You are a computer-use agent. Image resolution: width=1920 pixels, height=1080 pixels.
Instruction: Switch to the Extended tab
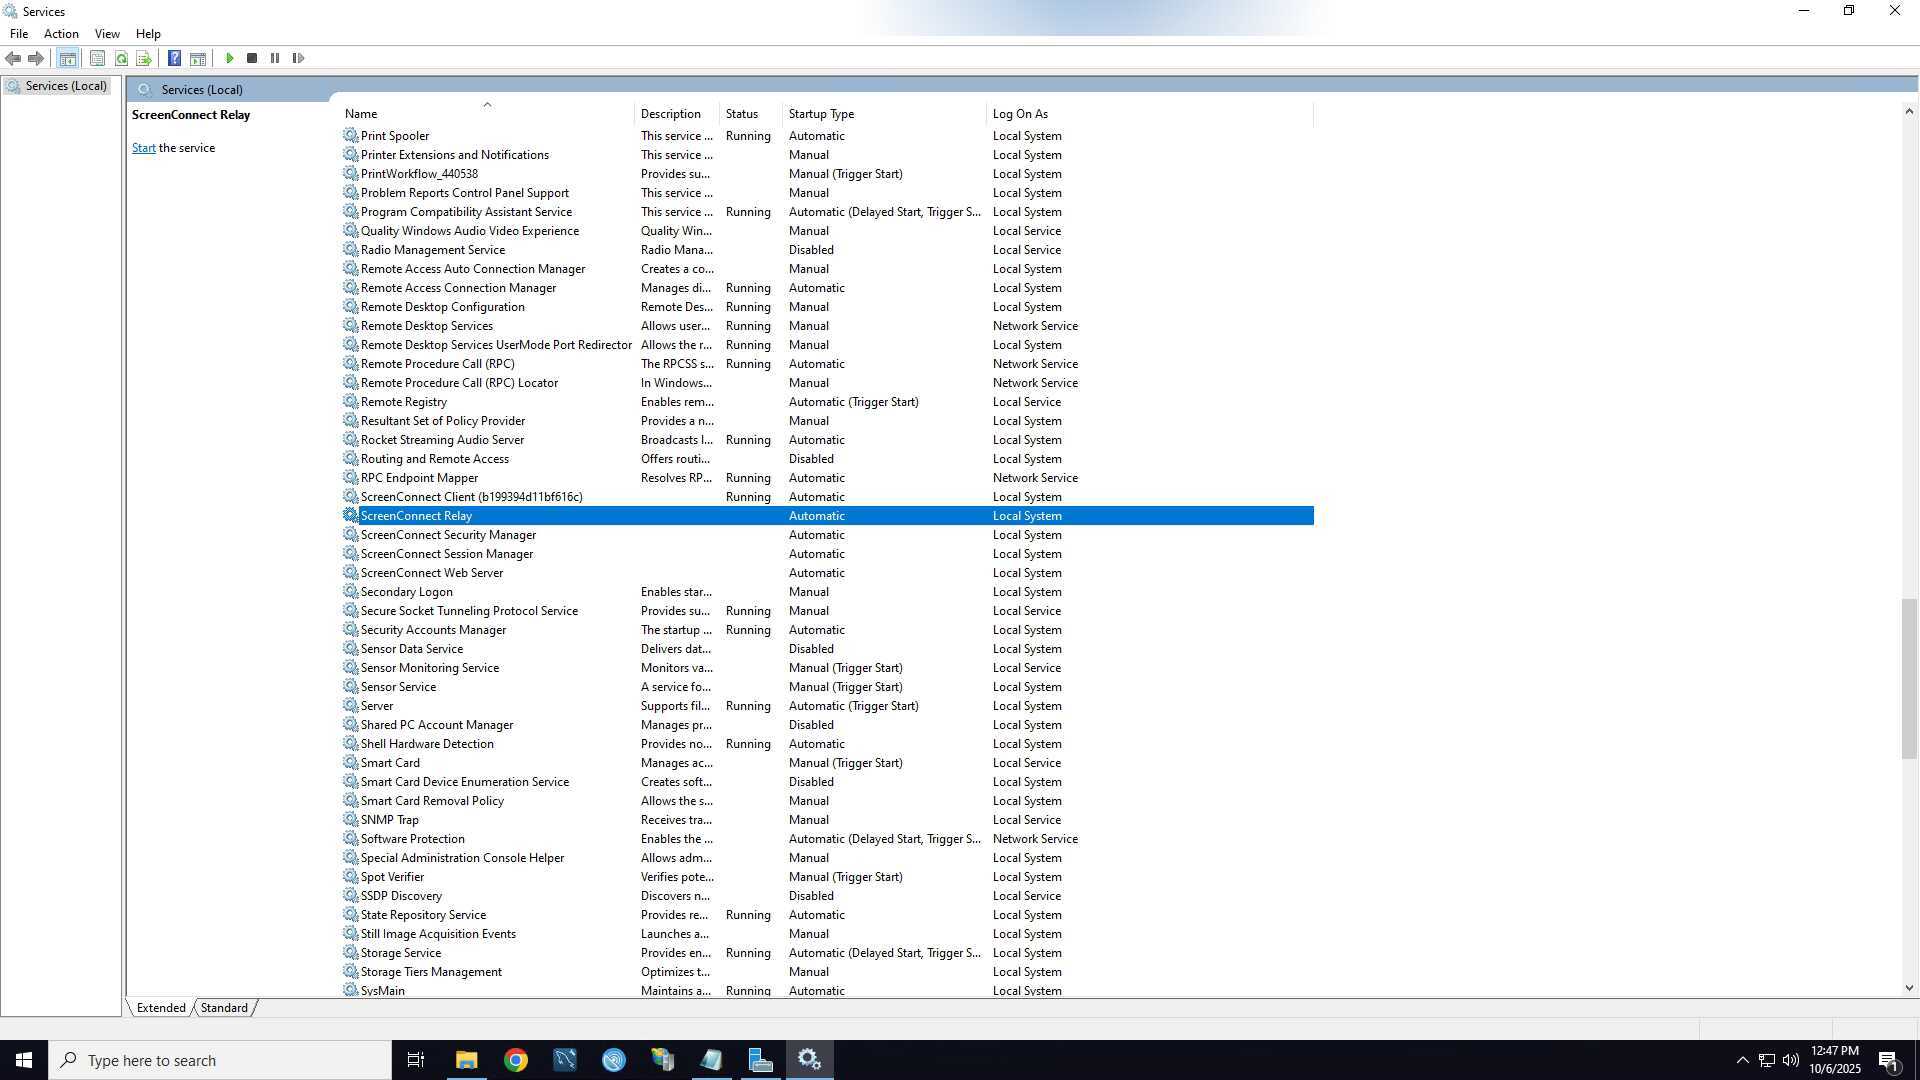tap(160, 1007)
